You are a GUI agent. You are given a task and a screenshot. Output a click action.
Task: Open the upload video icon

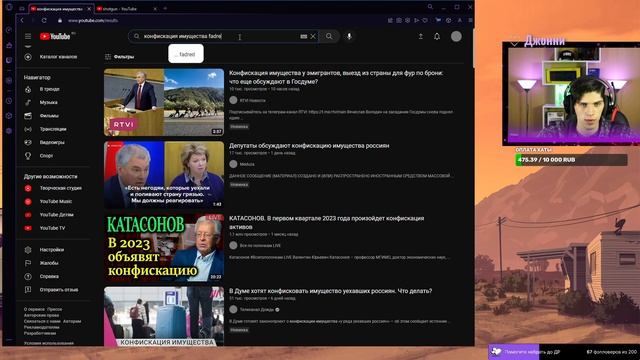[x=420, y=36]
